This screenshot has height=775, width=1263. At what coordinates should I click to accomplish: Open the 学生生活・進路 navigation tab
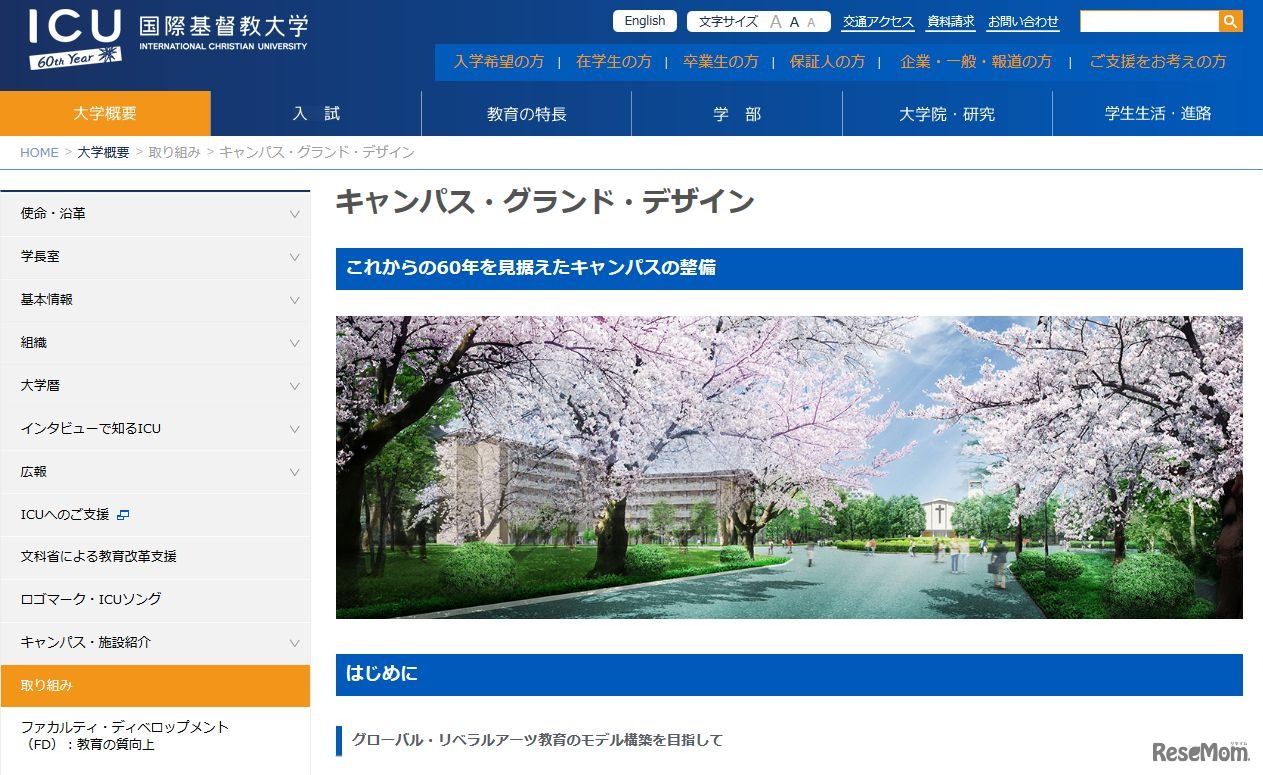tap(1157, 114)
